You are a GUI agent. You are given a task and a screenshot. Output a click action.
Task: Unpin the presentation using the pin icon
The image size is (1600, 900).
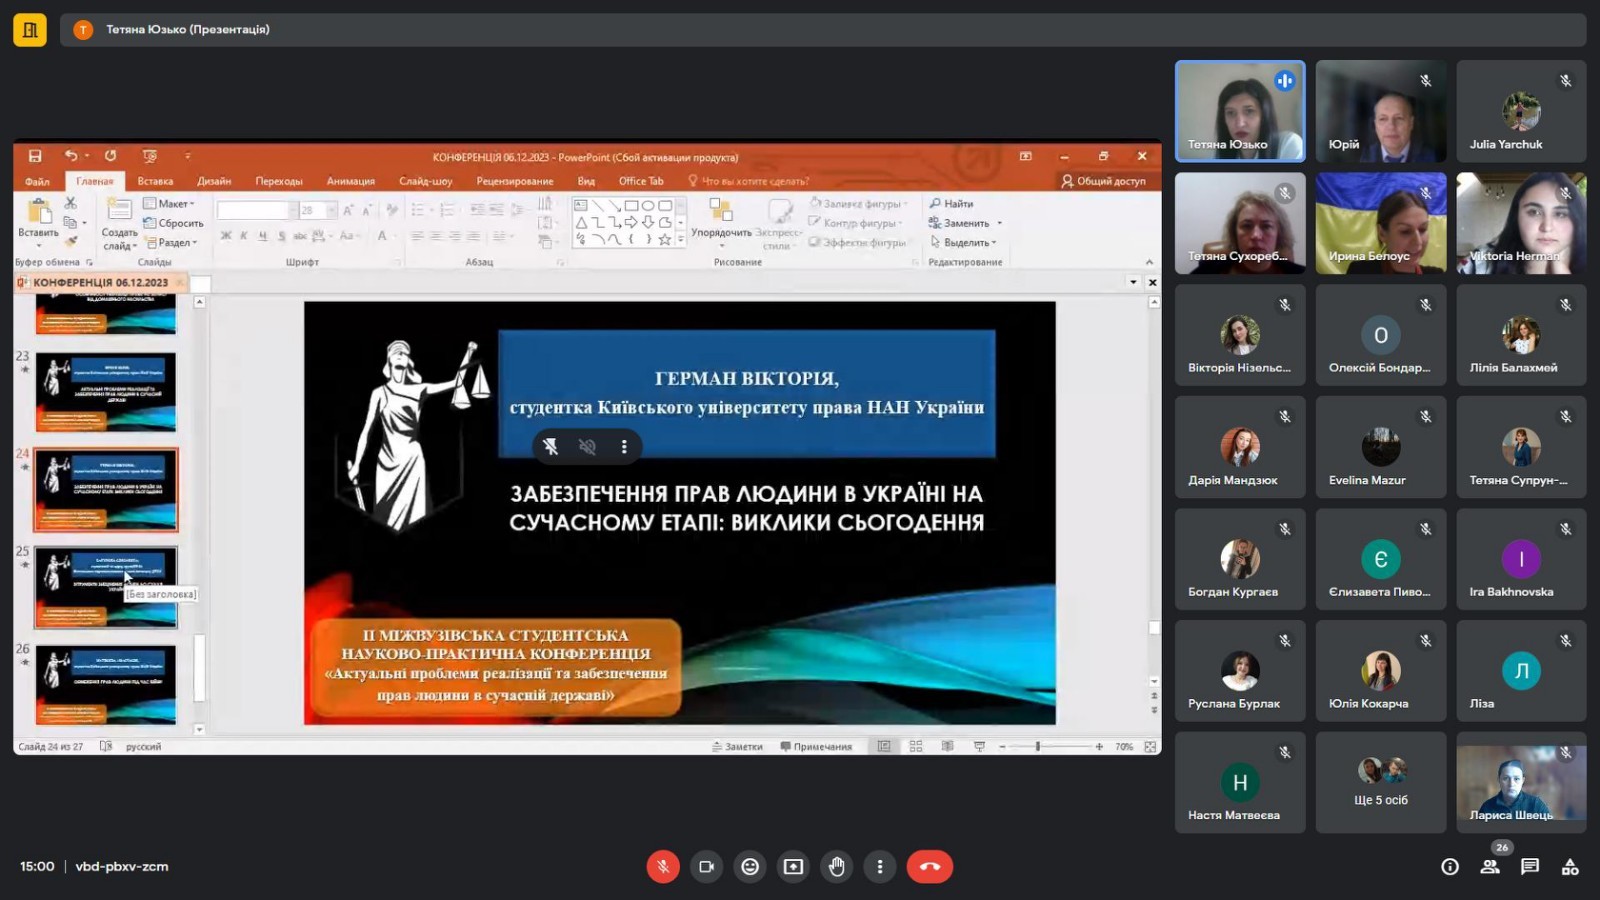(x=550, y=447)
